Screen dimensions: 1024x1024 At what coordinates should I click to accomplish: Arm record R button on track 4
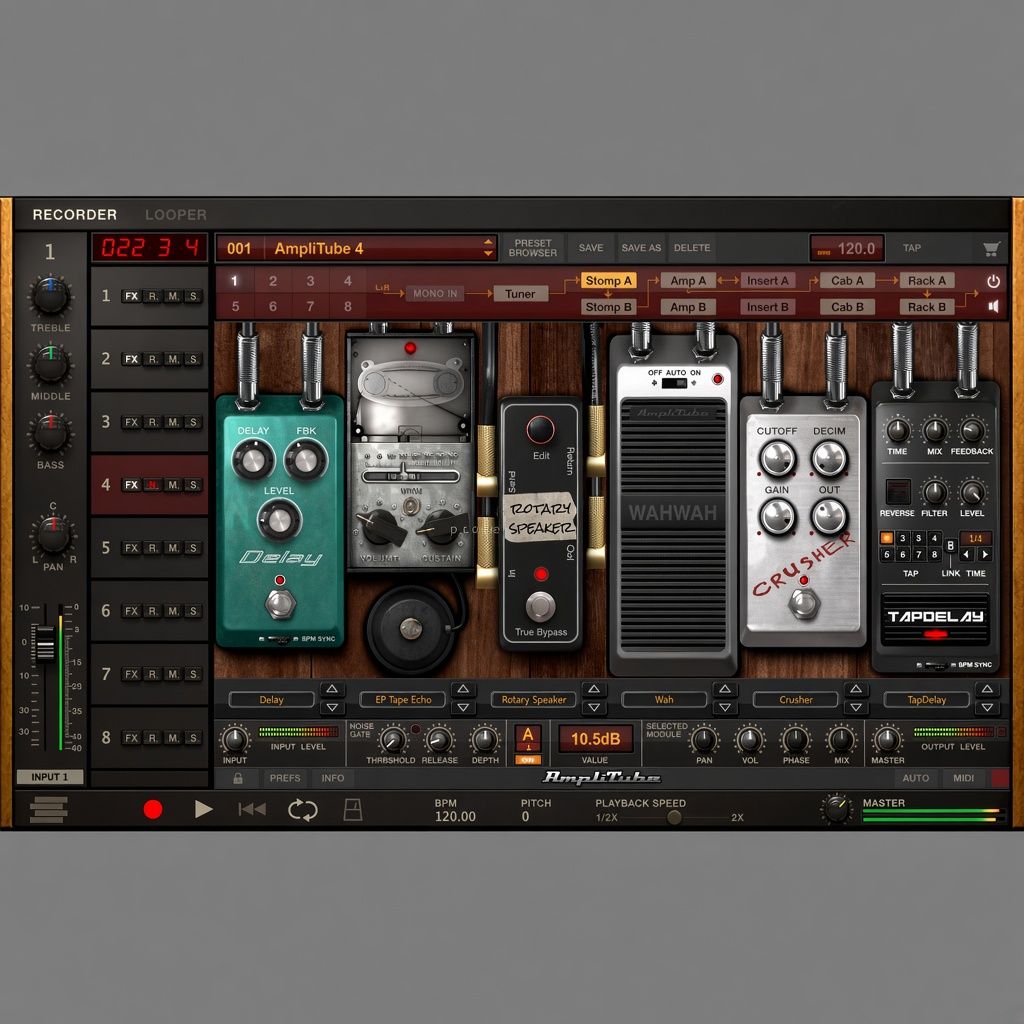click(x=152, y=485)
